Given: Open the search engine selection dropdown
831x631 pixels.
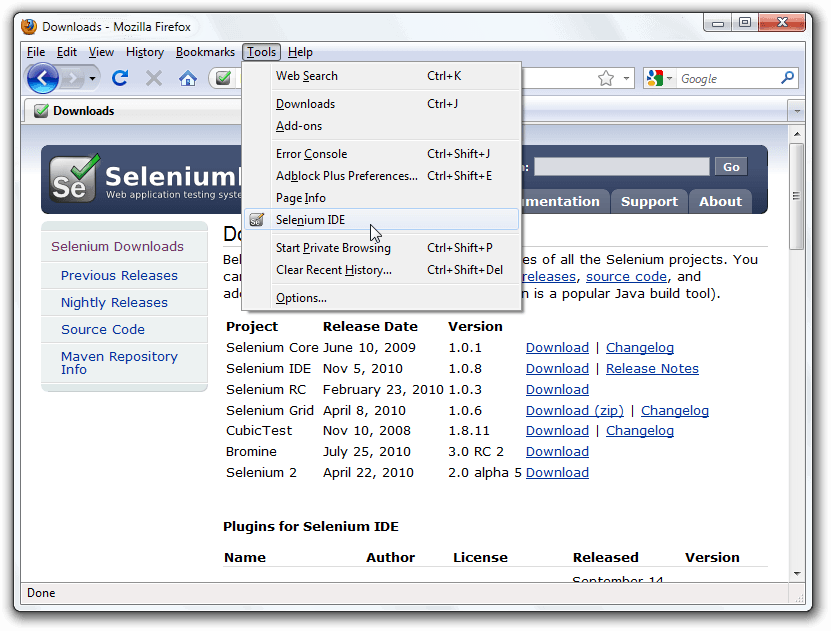Looking at the screenshot, I should (x=669, y=76).
